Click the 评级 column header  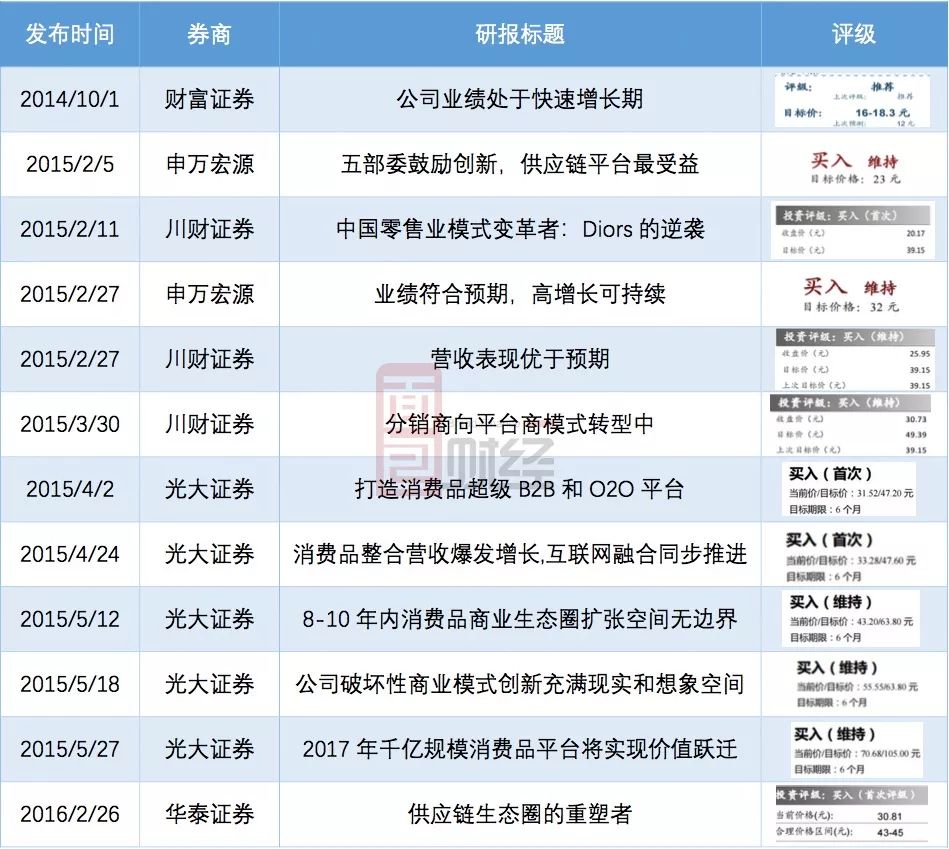pos(853,34)
